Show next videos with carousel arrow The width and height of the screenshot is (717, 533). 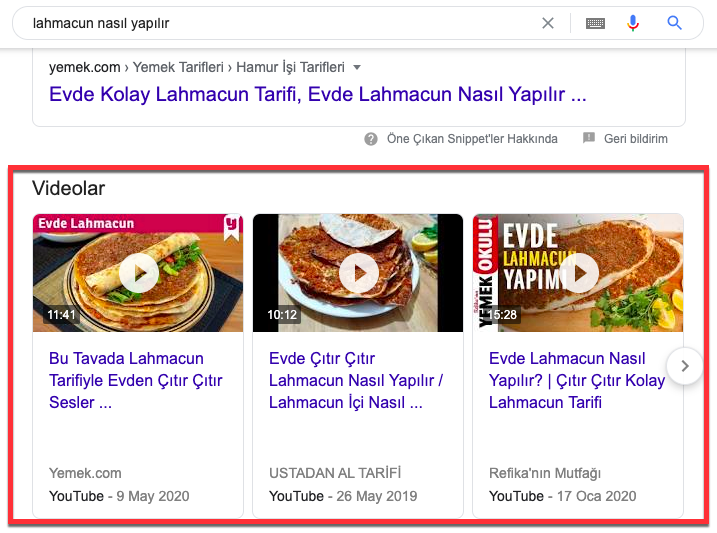685,366
